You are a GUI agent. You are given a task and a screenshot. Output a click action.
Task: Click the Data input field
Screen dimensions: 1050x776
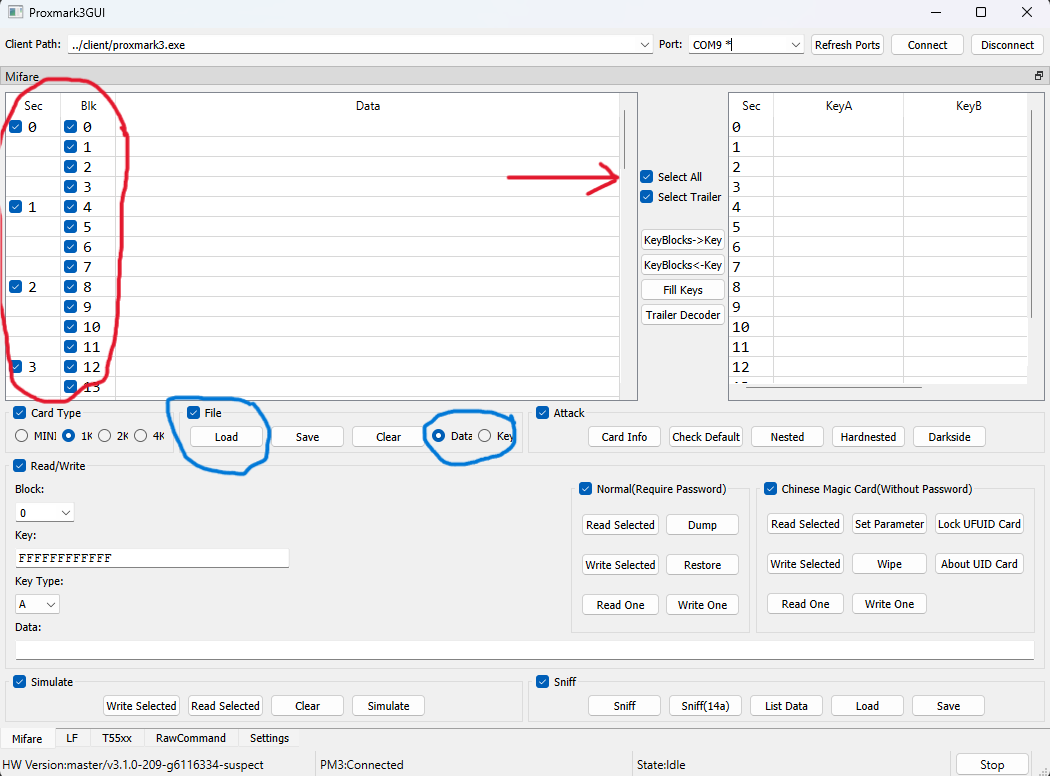coord(524,649)
